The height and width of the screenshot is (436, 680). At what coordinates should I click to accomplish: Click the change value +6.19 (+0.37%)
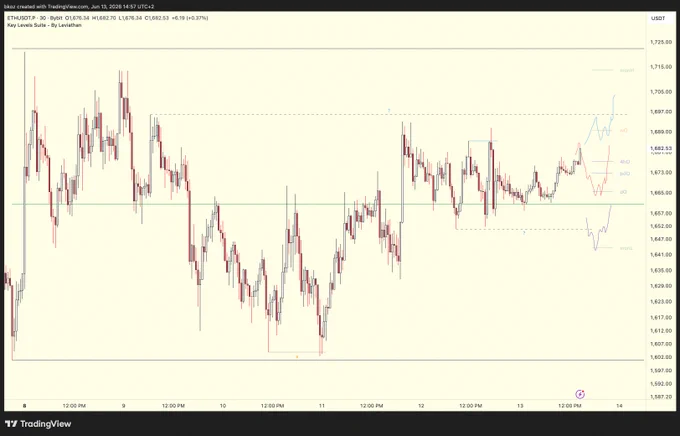190,18
